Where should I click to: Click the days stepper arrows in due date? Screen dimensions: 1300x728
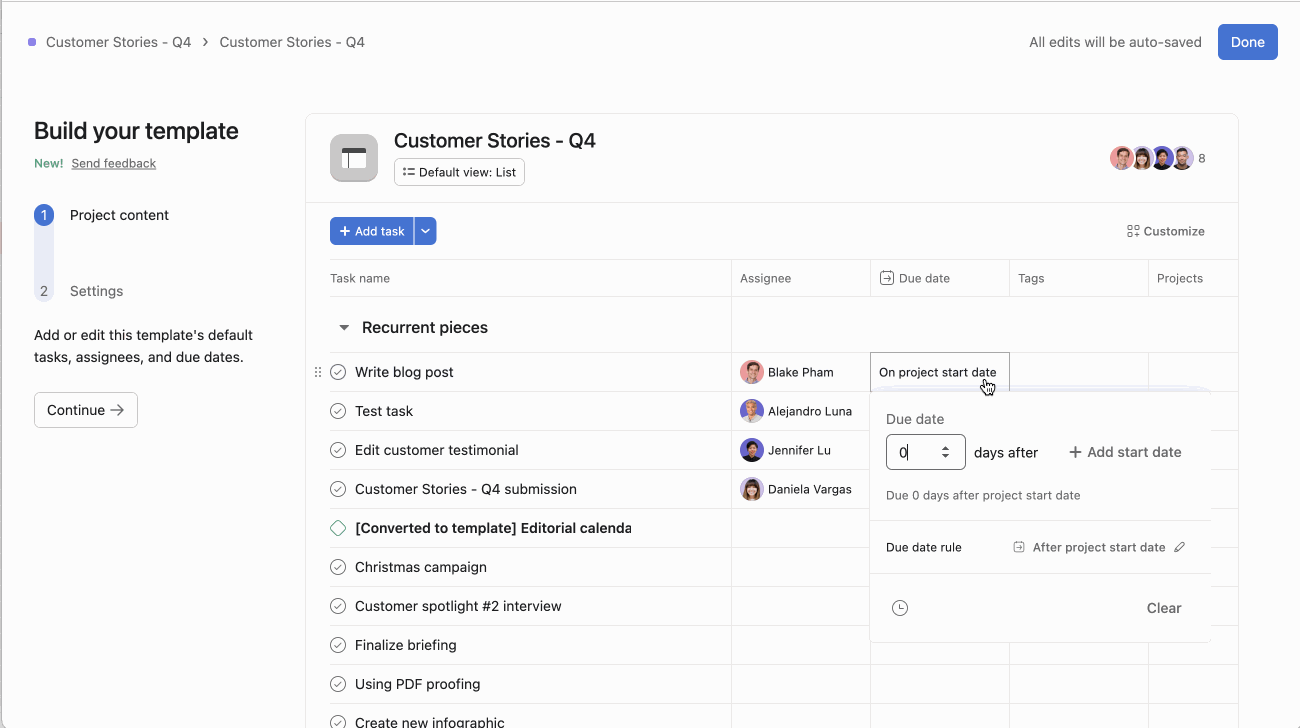point(946,452)
